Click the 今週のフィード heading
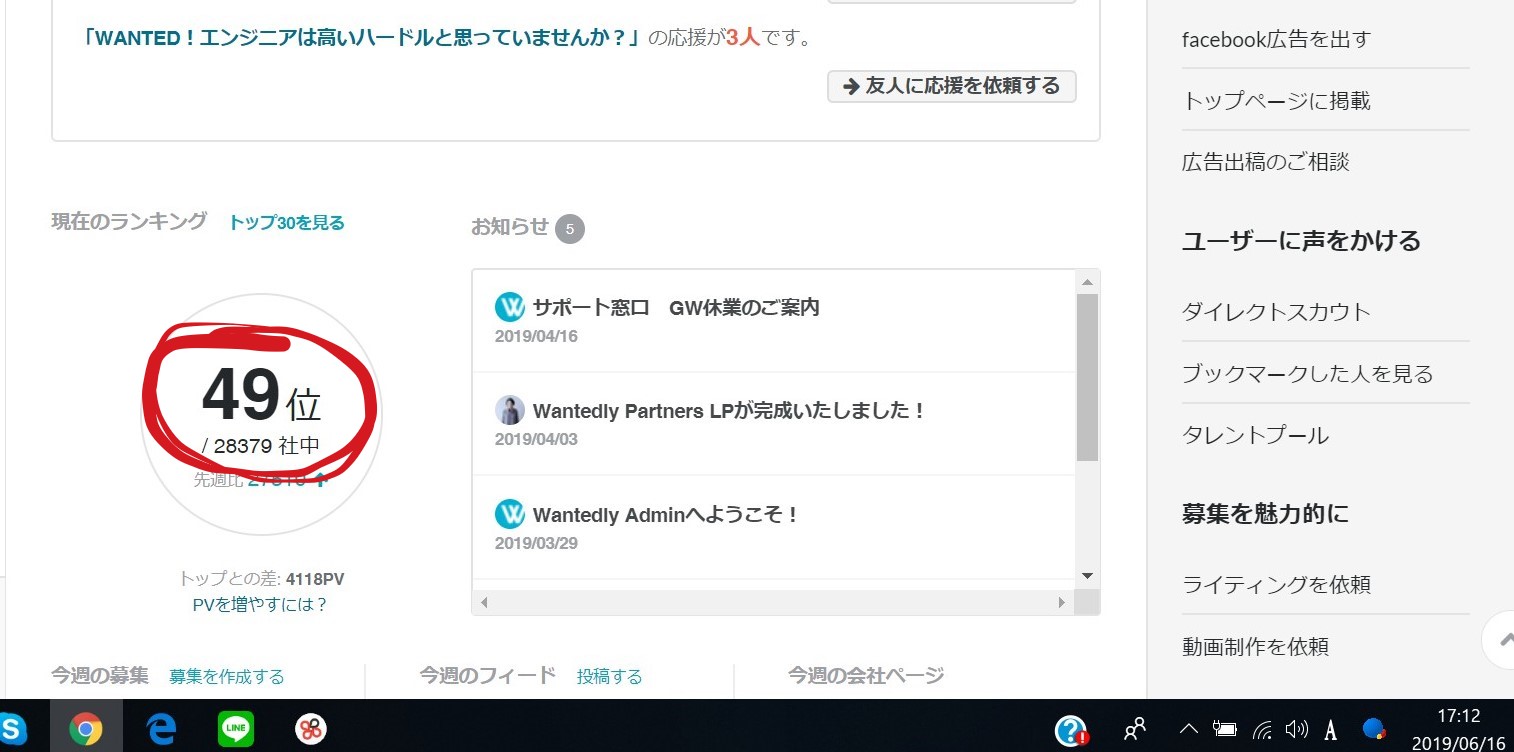The height and width of the screenshot is (752, 1514). [x=487, y=675]
